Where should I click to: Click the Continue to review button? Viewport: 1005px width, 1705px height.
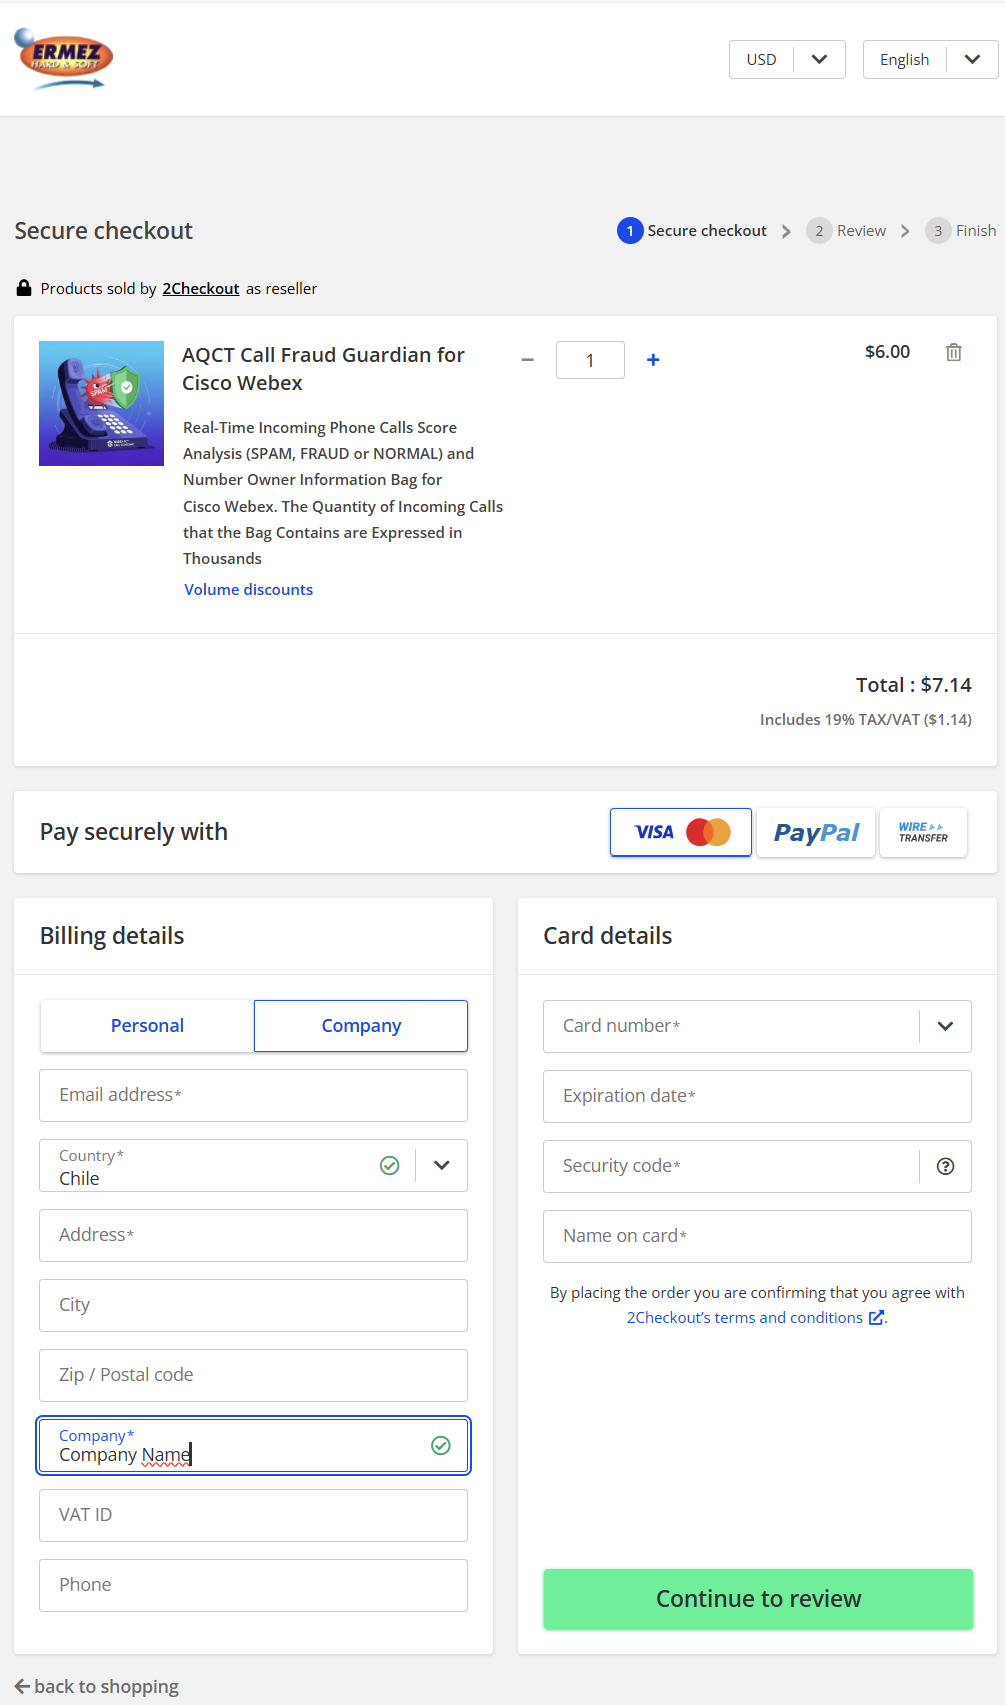tap(757, 1598)
